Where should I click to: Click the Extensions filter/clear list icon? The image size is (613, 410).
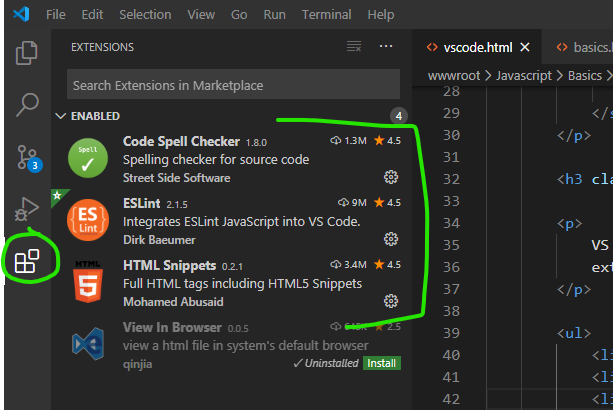353,47
